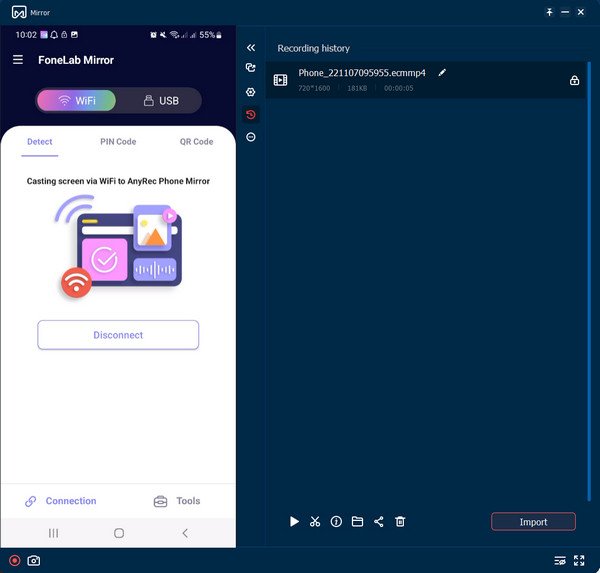
Task: Toggle the list panel icon at bottom right
Action: [x=560, y=561]
